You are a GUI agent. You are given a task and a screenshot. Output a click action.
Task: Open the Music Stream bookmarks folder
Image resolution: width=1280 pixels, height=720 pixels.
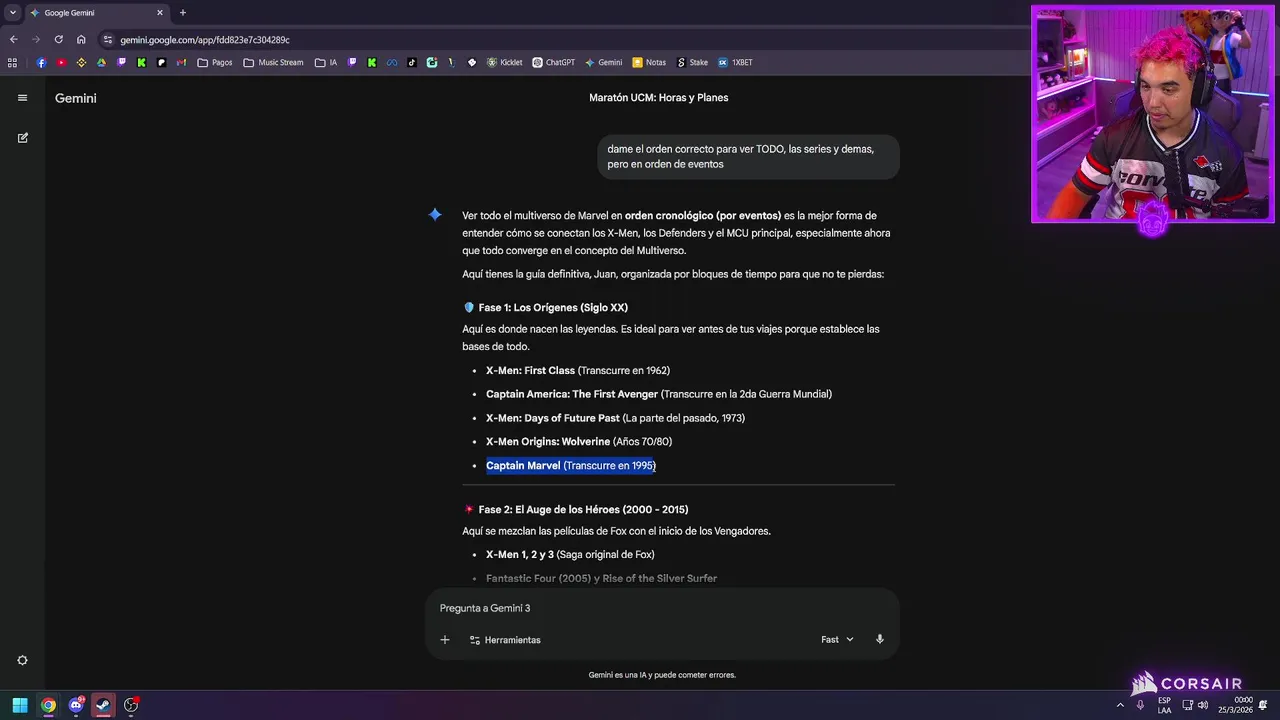(273, 62)
